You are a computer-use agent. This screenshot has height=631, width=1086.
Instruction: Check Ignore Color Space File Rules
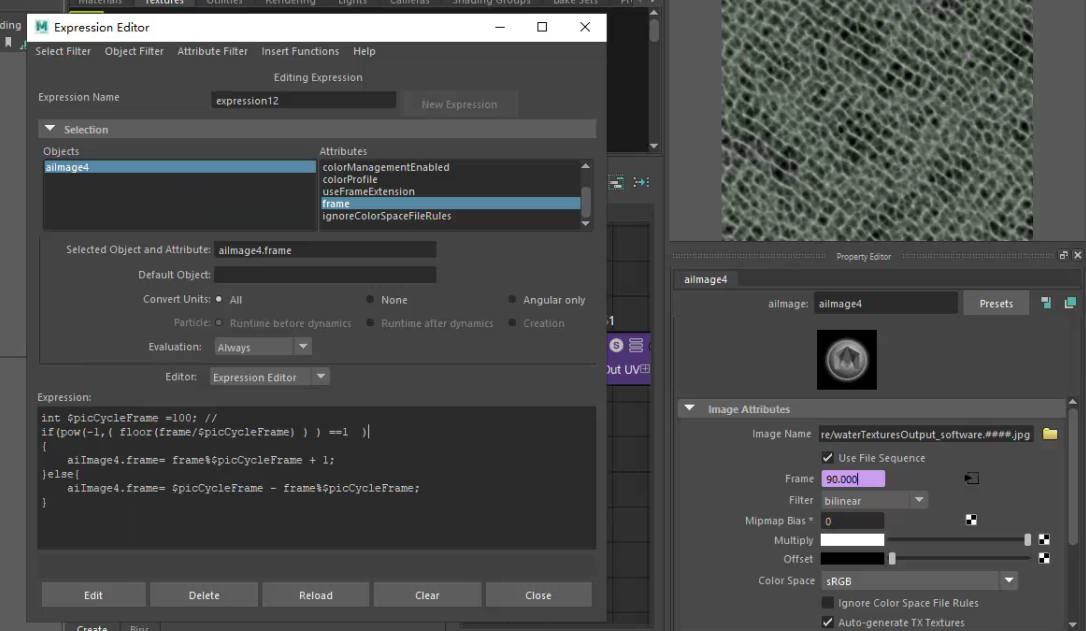[828, 603]
